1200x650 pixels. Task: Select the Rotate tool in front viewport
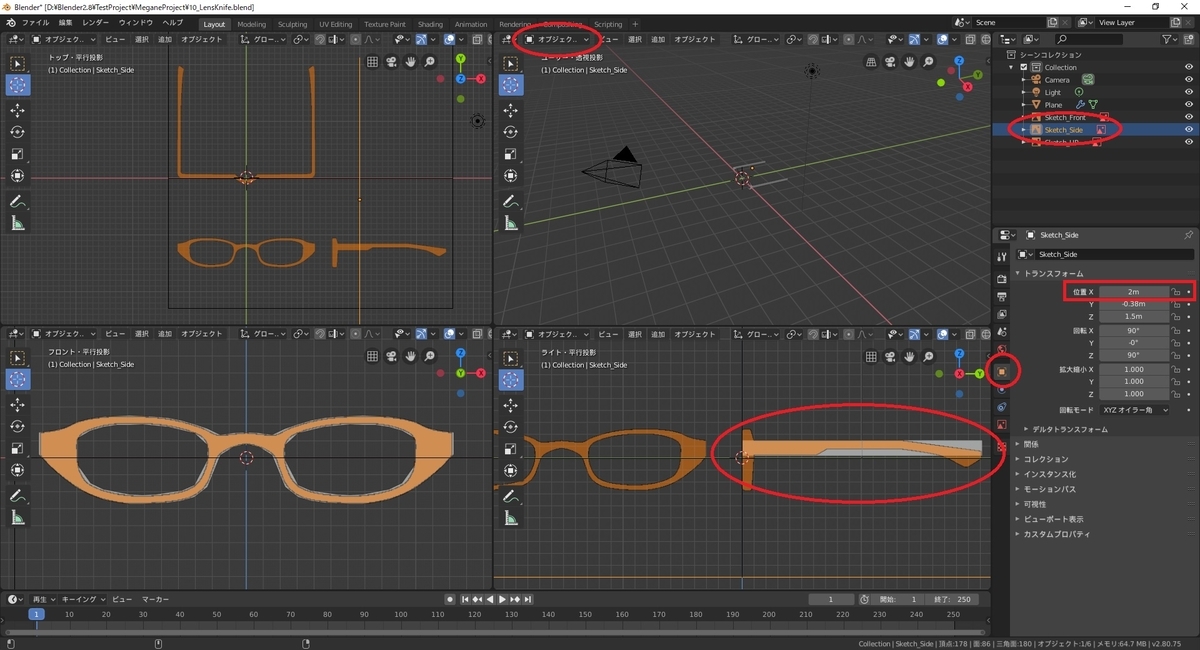[17, 427]
